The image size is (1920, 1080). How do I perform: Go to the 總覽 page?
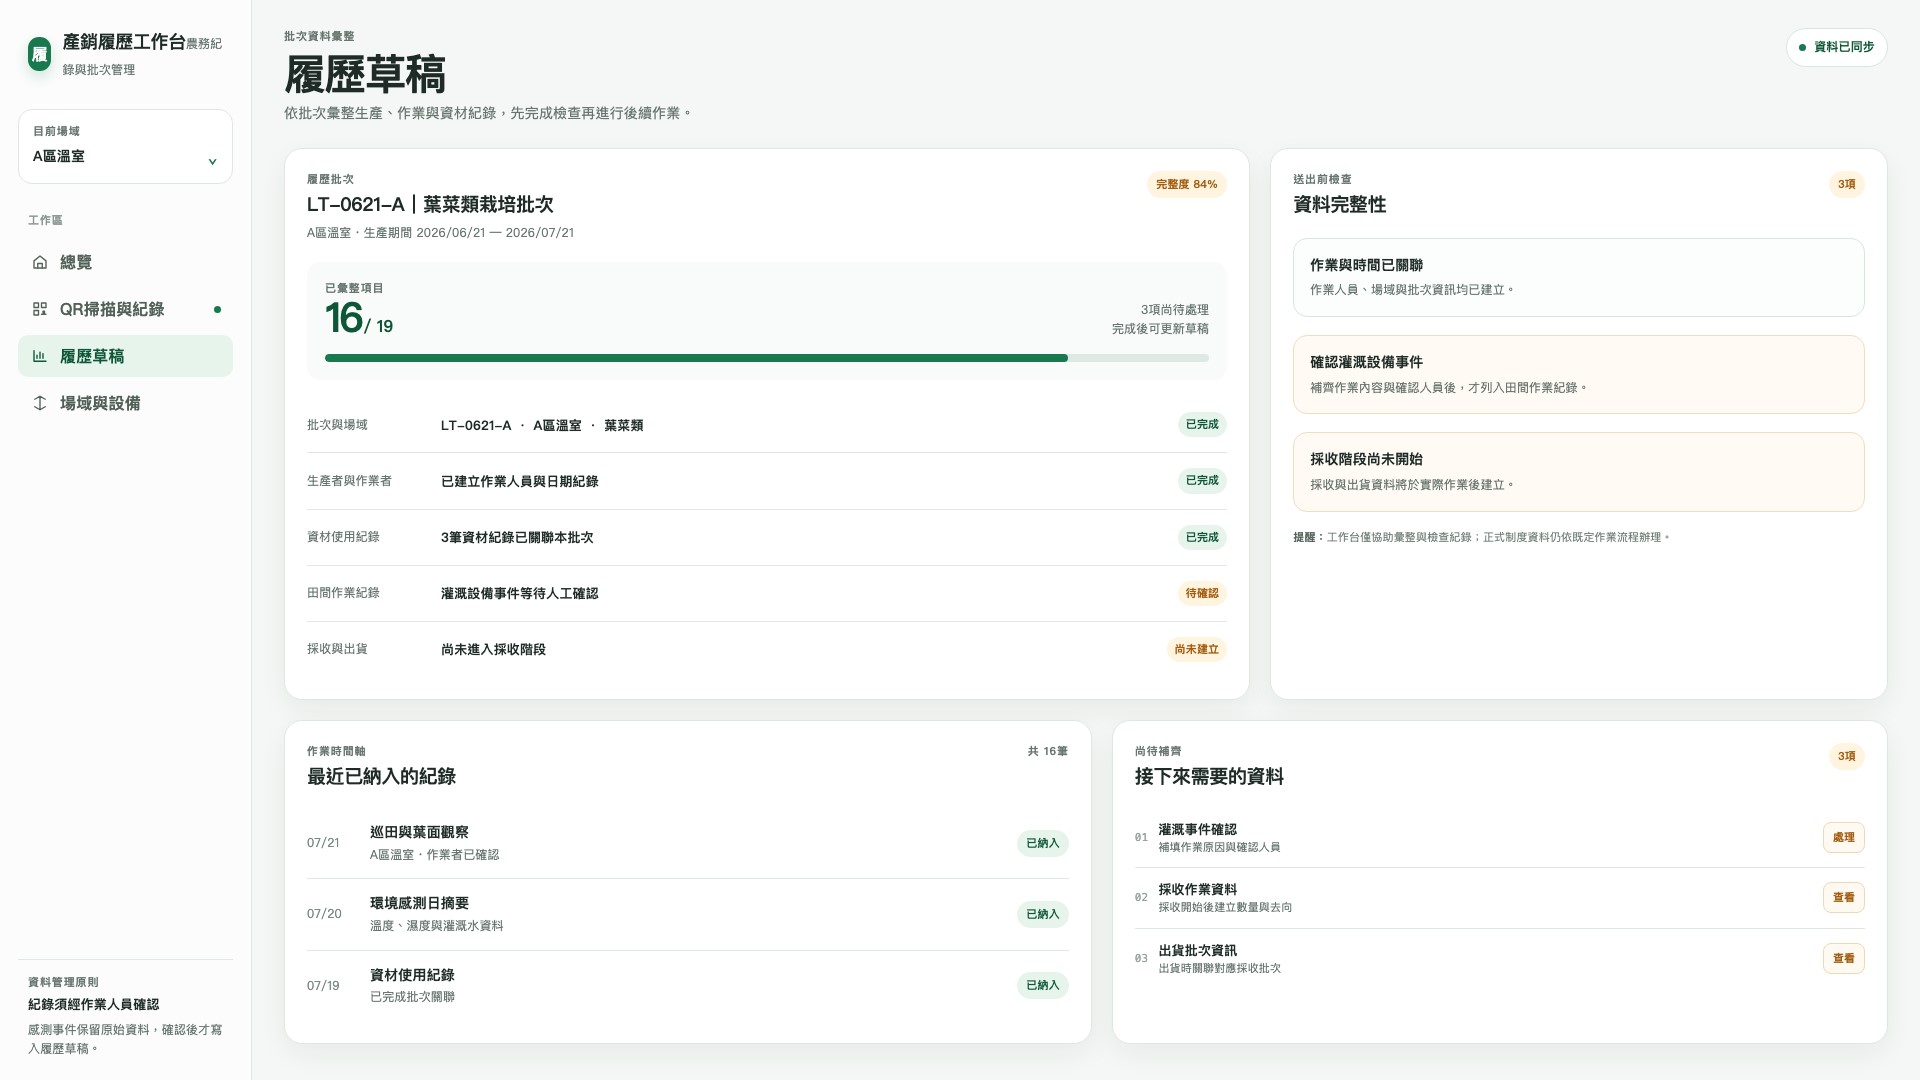125,262
